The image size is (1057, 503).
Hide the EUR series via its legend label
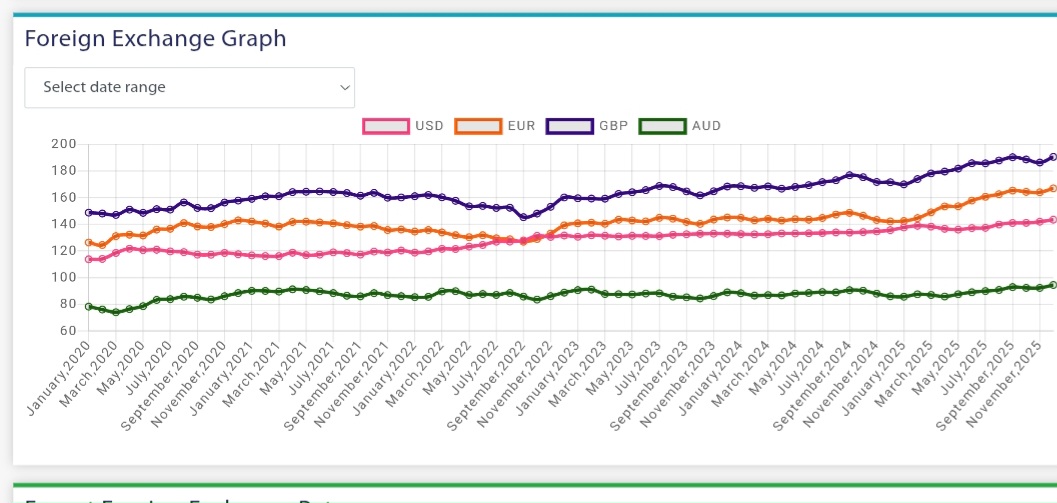click(x=521, y=126)
